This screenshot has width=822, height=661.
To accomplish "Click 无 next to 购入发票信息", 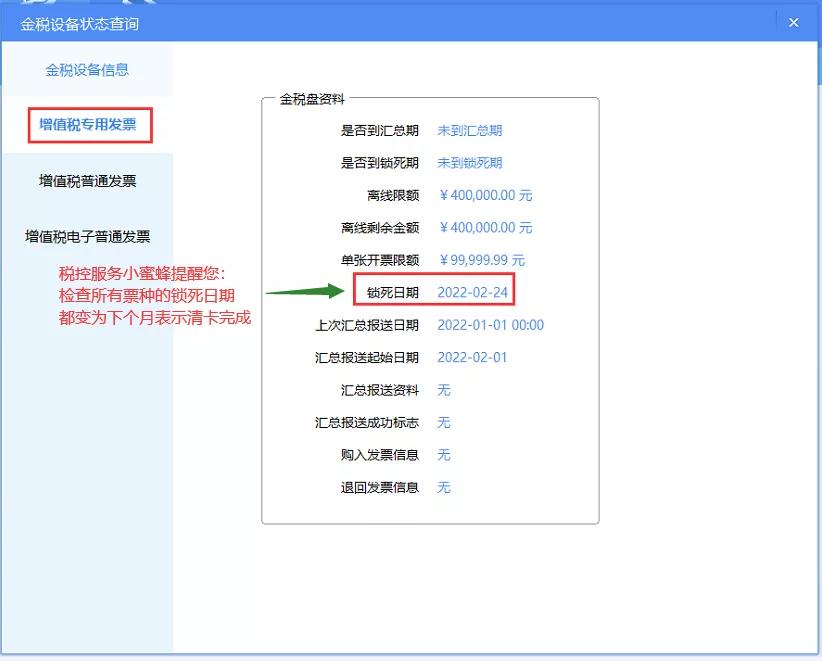I will (443, 455).
